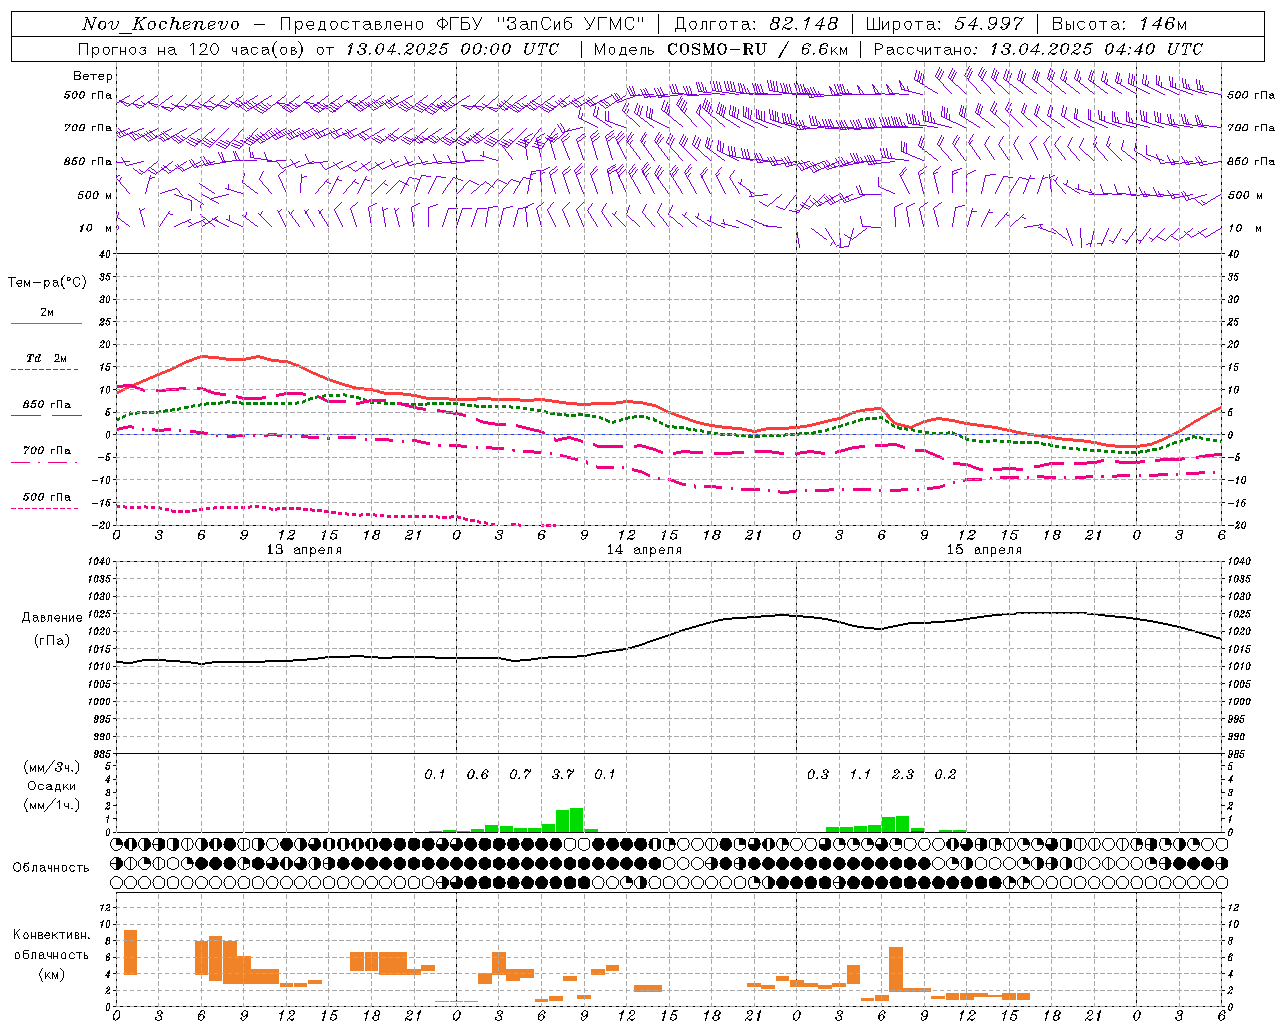Click the "13 апреля" date label
Viewport: 1280px width, 1024px height.
pos(304,550)
